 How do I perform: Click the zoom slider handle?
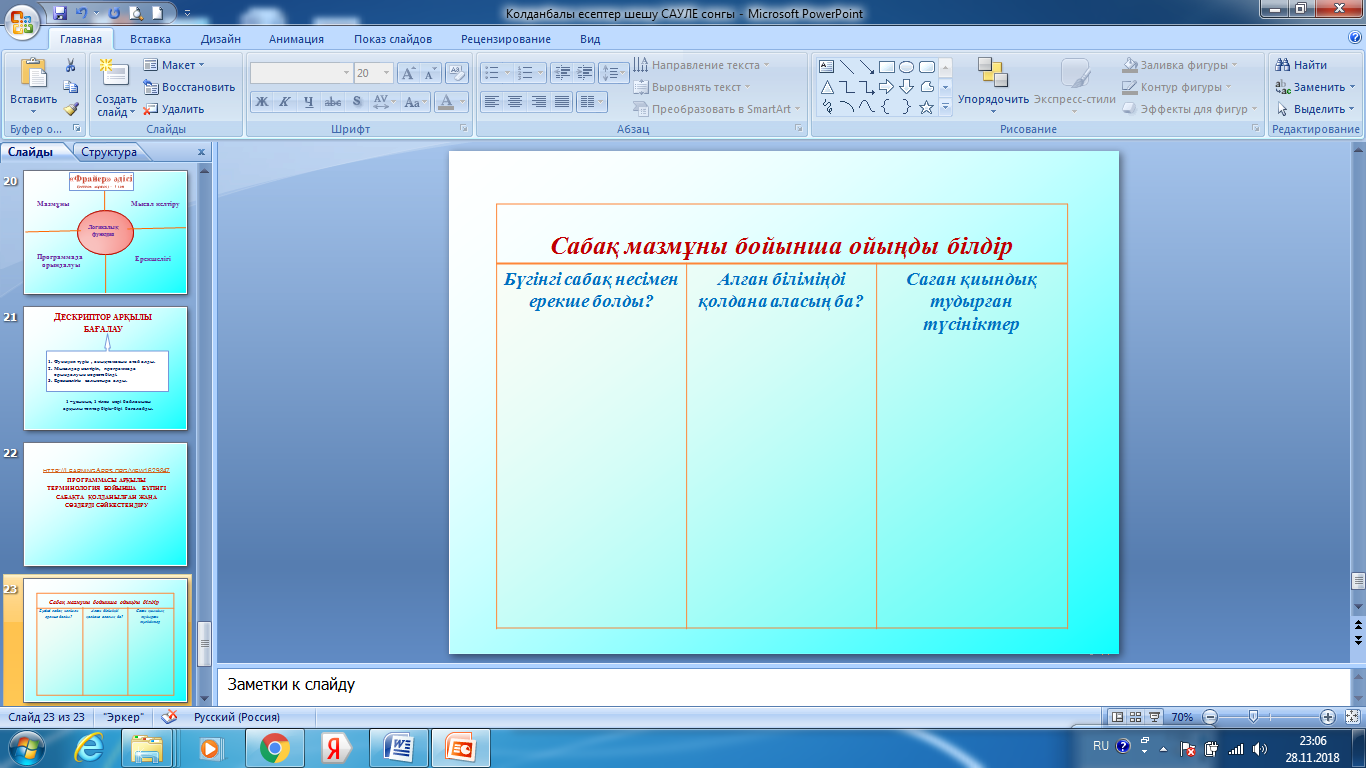click(x=1253, y=717)
